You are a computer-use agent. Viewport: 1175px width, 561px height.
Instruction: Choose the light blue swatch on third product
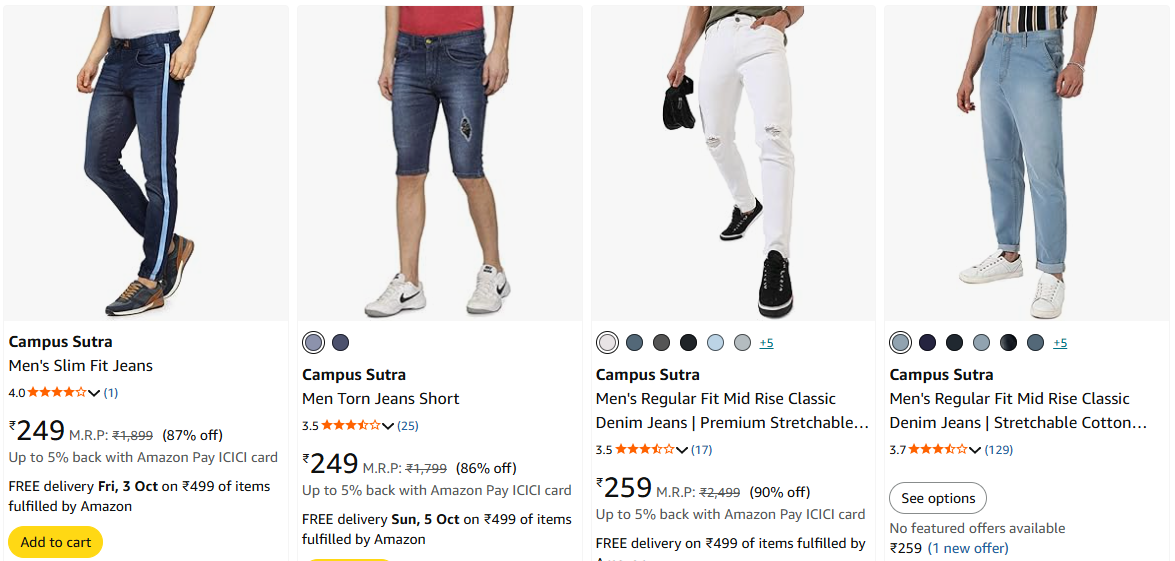tap(715, 343)
